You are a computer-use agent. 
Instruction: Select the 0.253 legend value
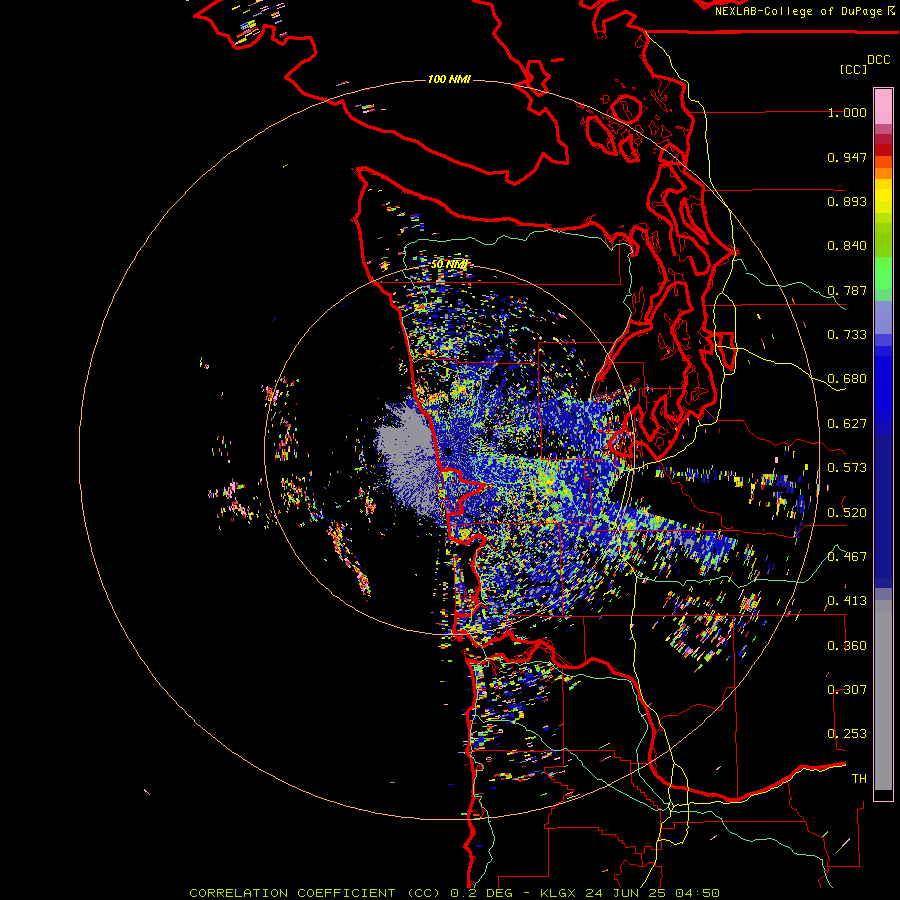tap(847, 734)
